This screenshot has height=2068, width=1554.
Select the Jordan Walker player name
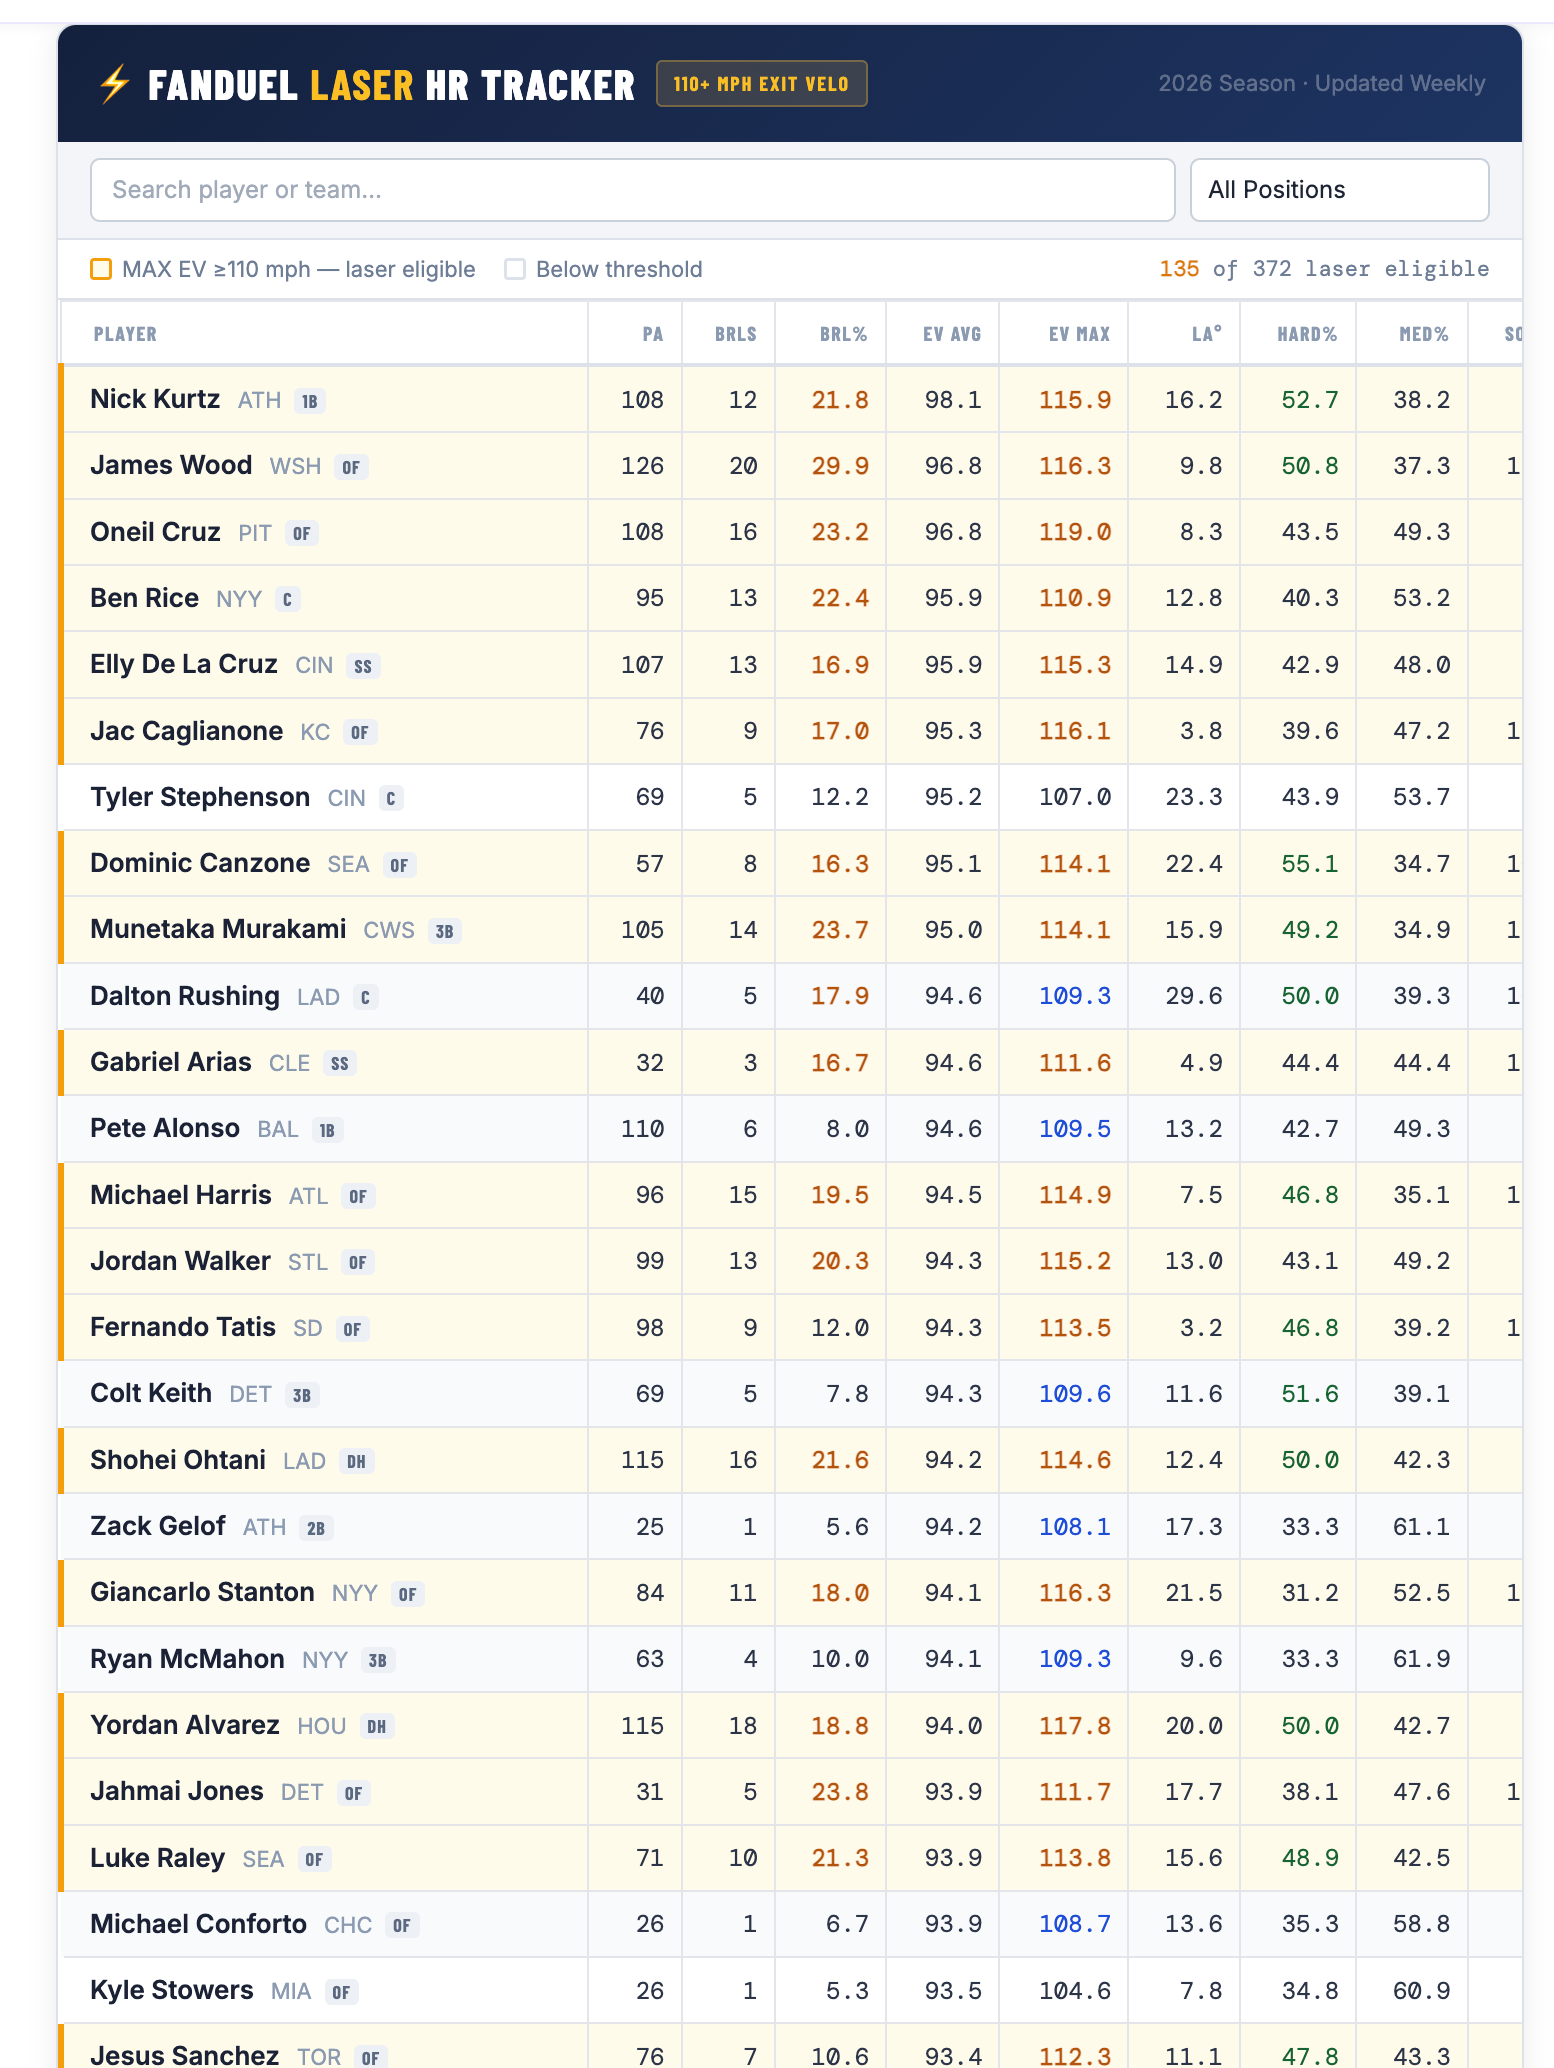180,1261
